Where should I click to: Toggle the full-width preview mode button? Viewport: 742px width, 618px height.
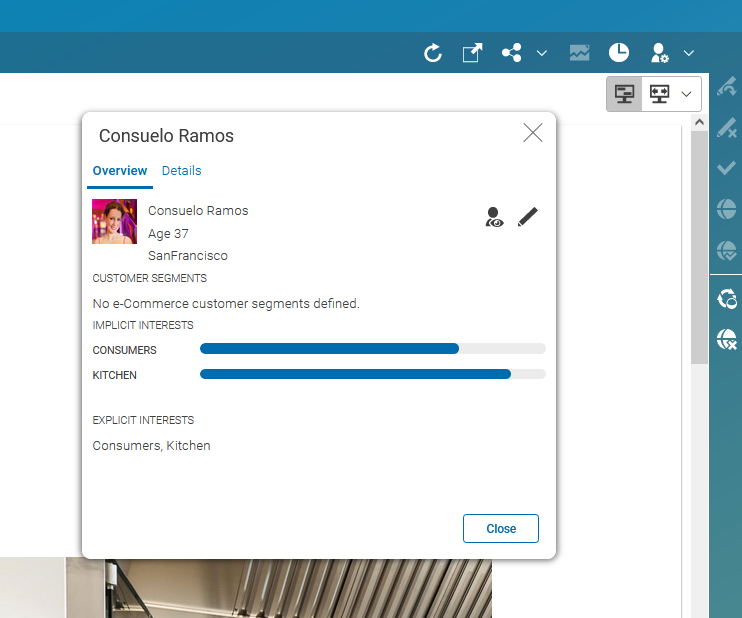click(659, 94)
